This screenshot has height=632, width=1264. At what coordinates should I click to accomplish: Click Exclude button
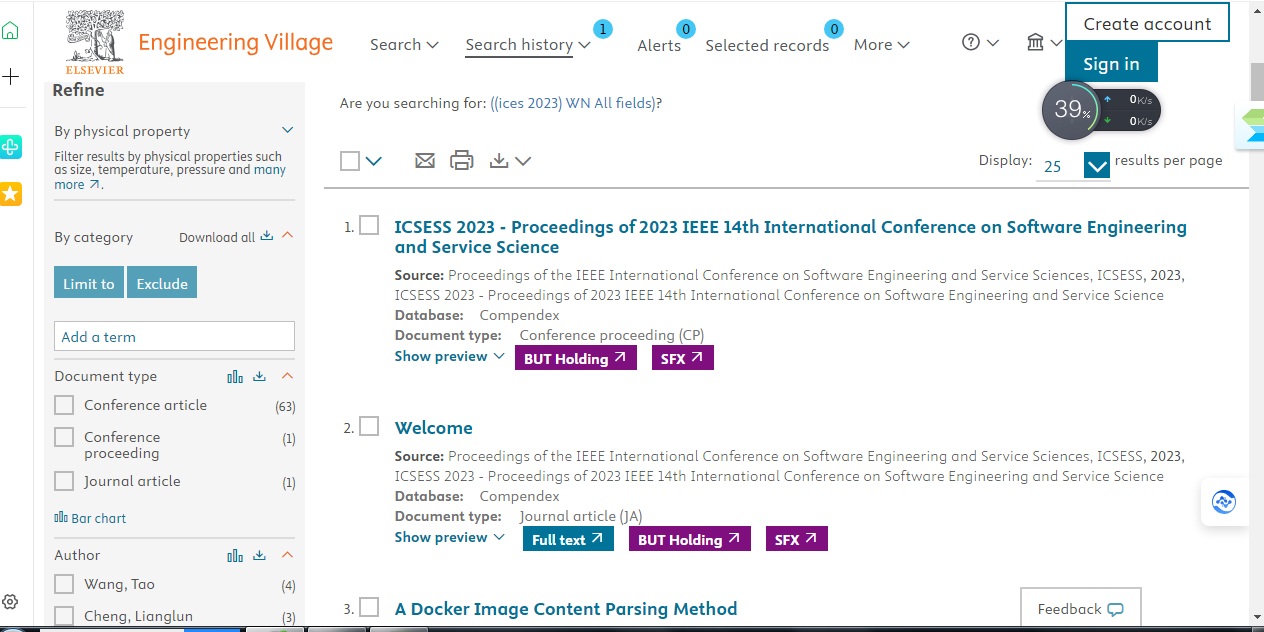coord(162,283)
